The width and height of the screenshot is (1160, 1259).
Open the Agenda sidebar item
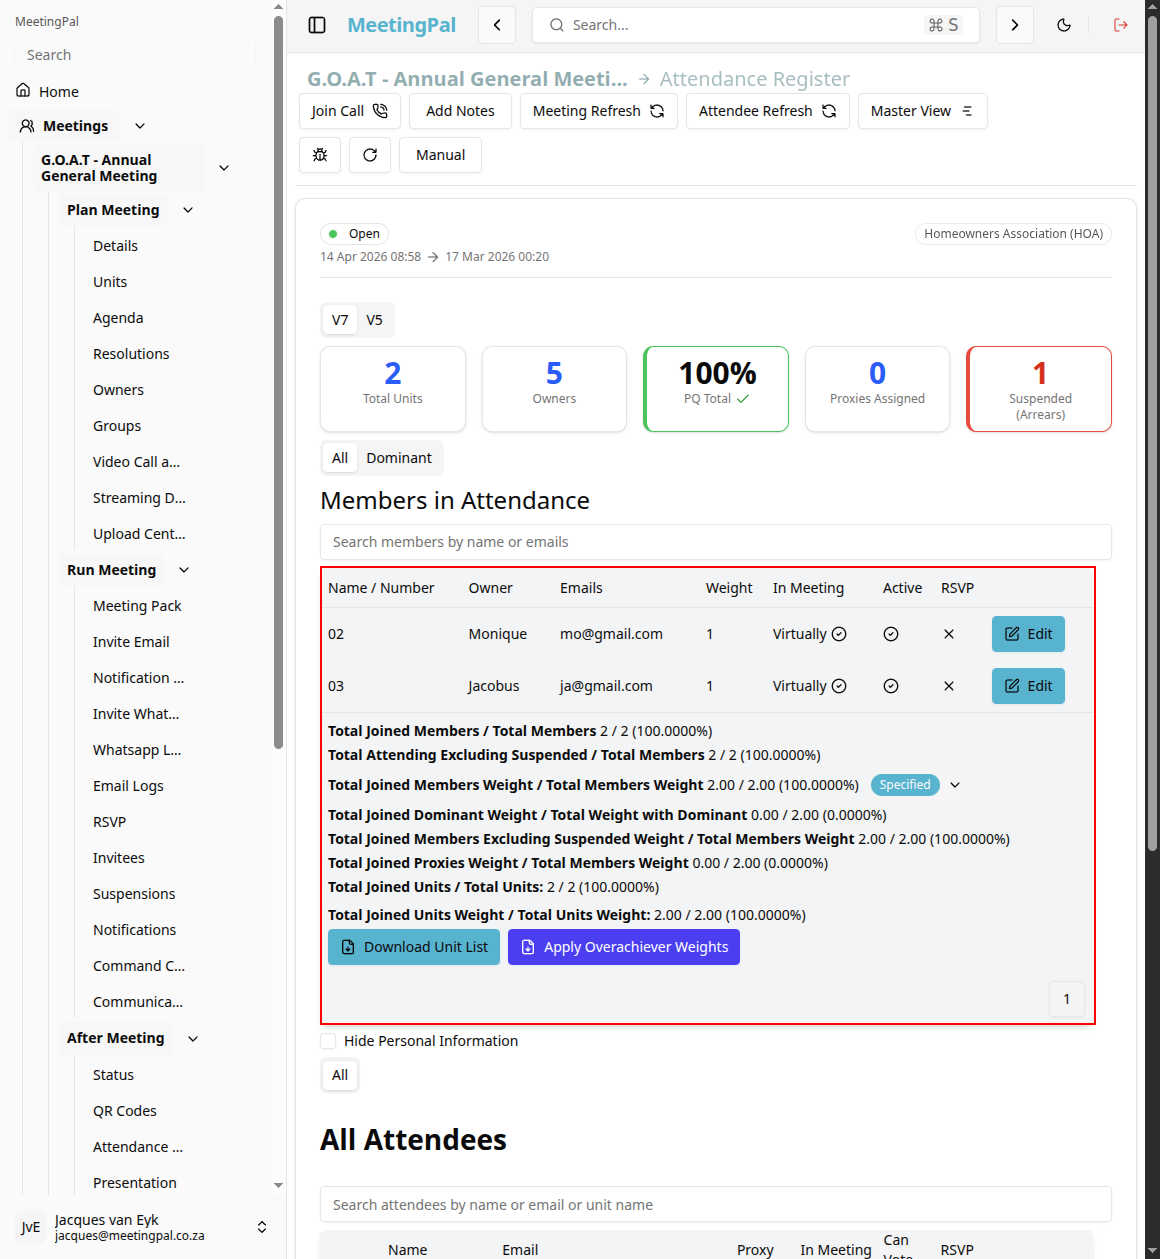[x=118, y=318]
